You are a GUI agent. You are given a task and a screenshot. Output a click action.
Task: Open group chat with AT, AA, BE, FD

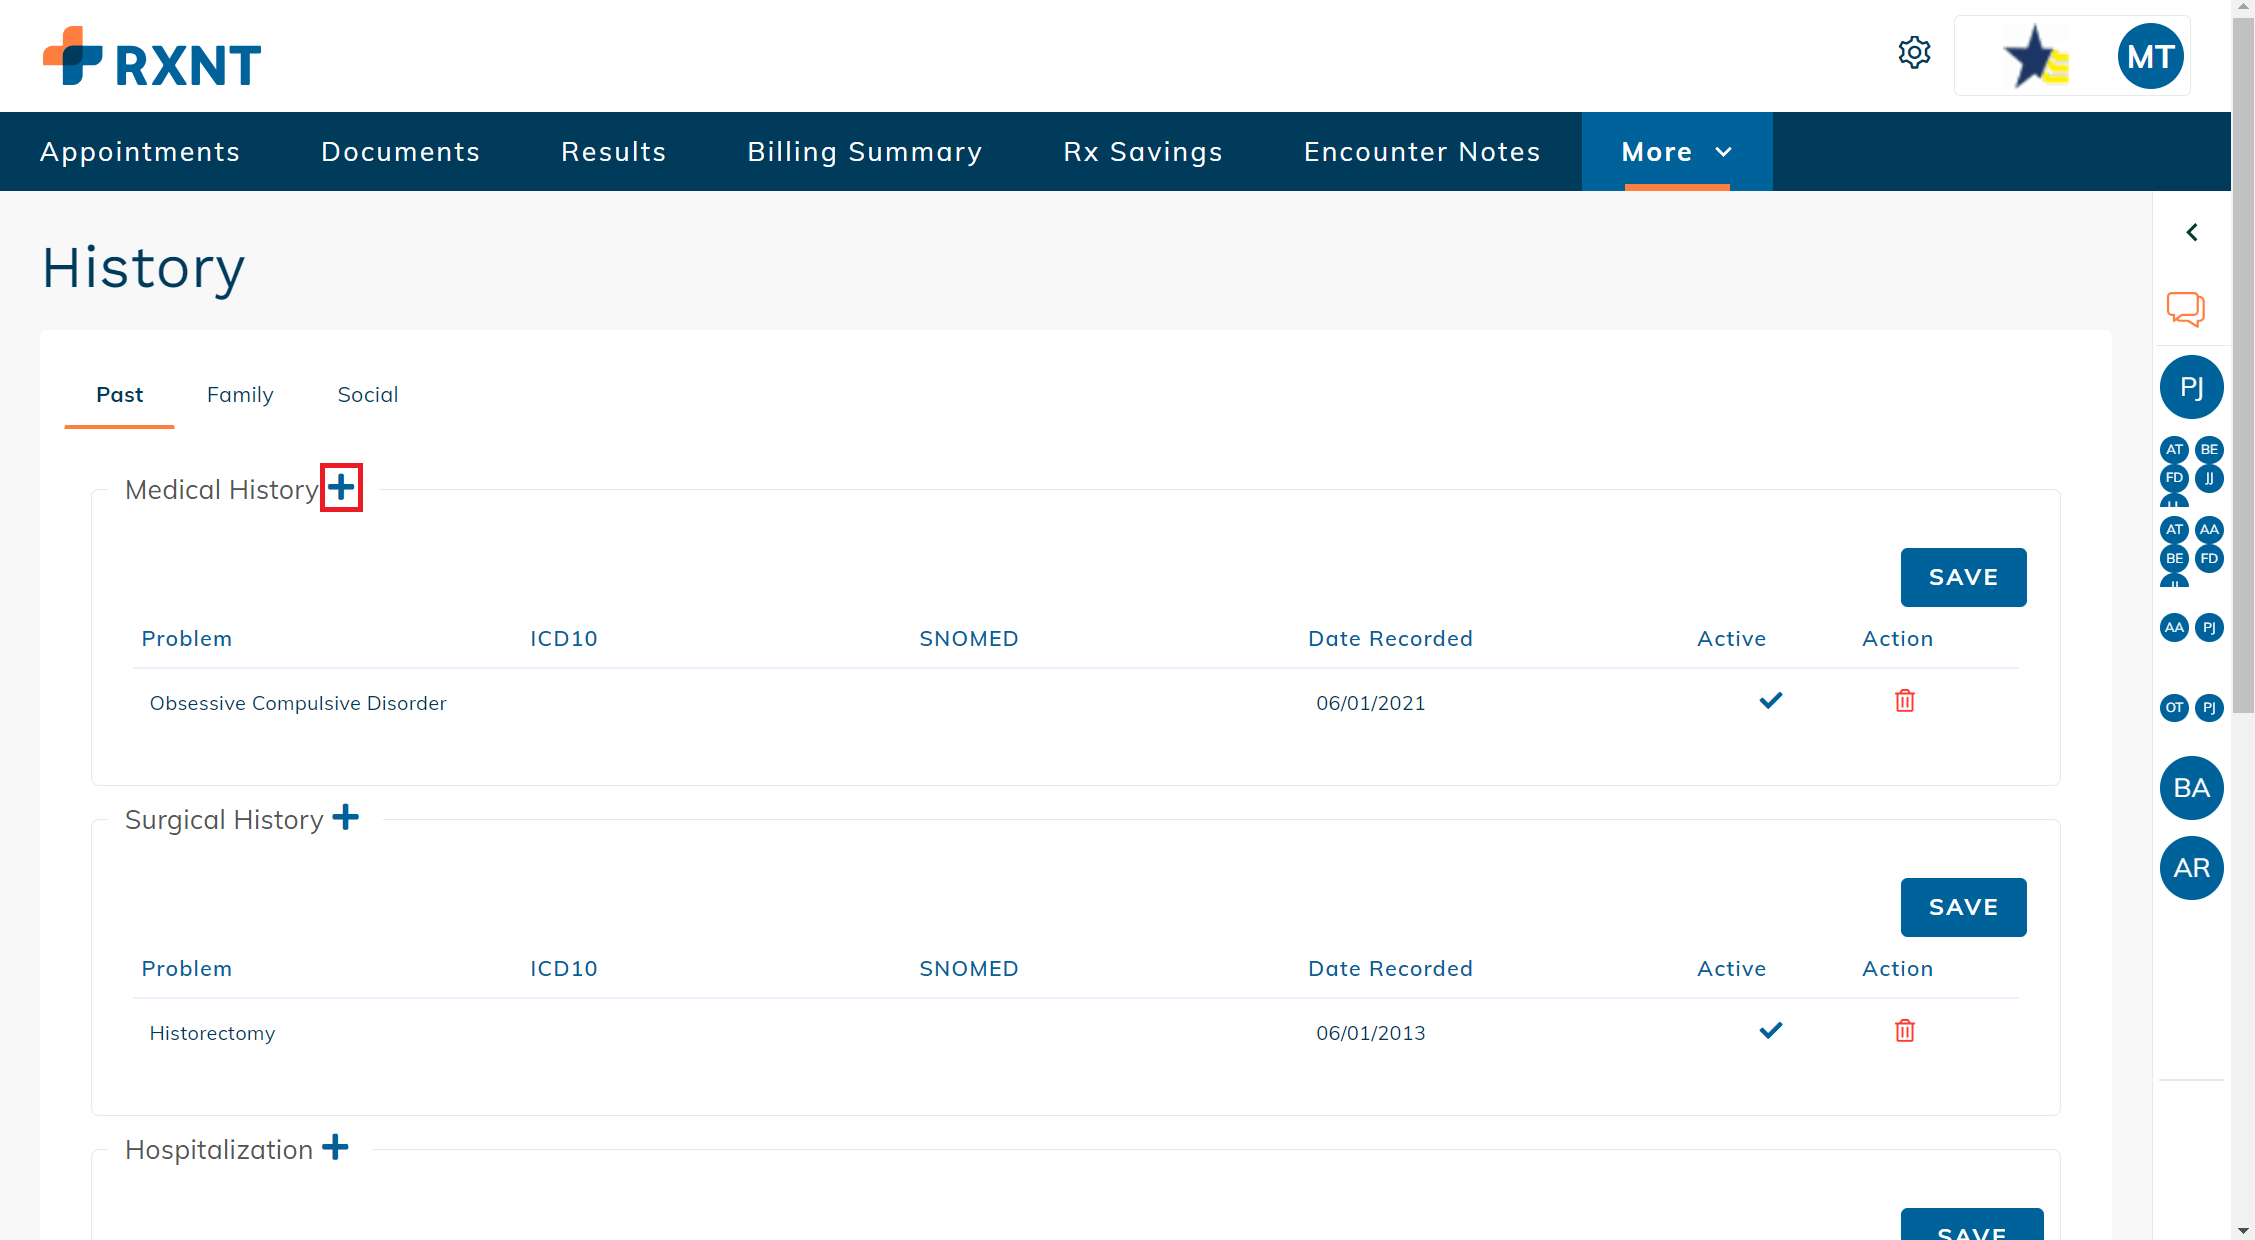2192,550
